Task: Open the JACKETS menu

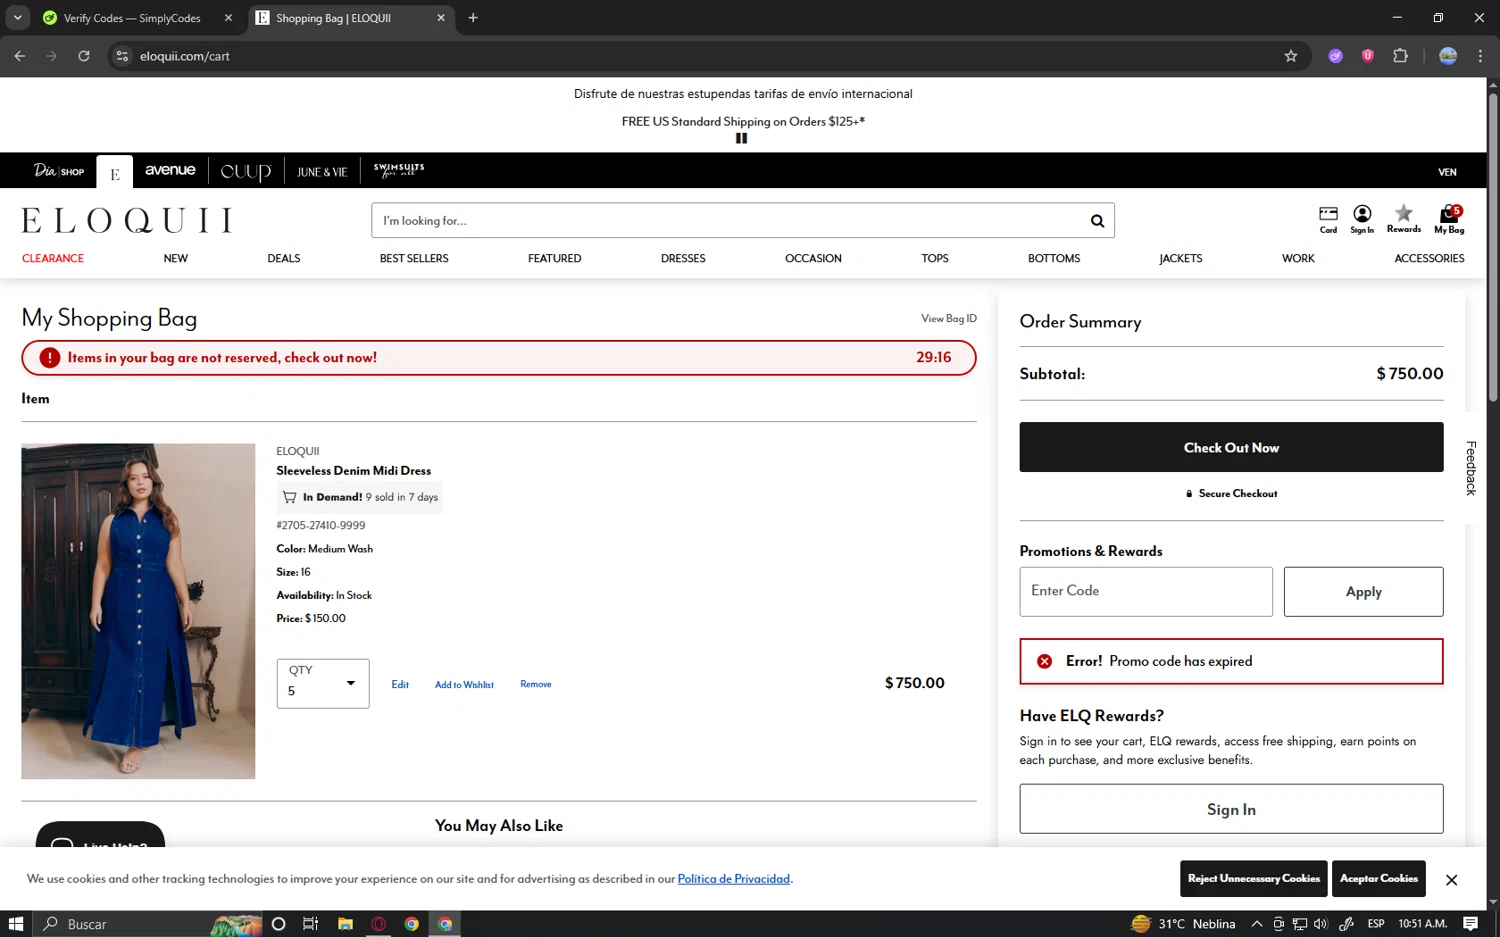Action: [1181, 258]
